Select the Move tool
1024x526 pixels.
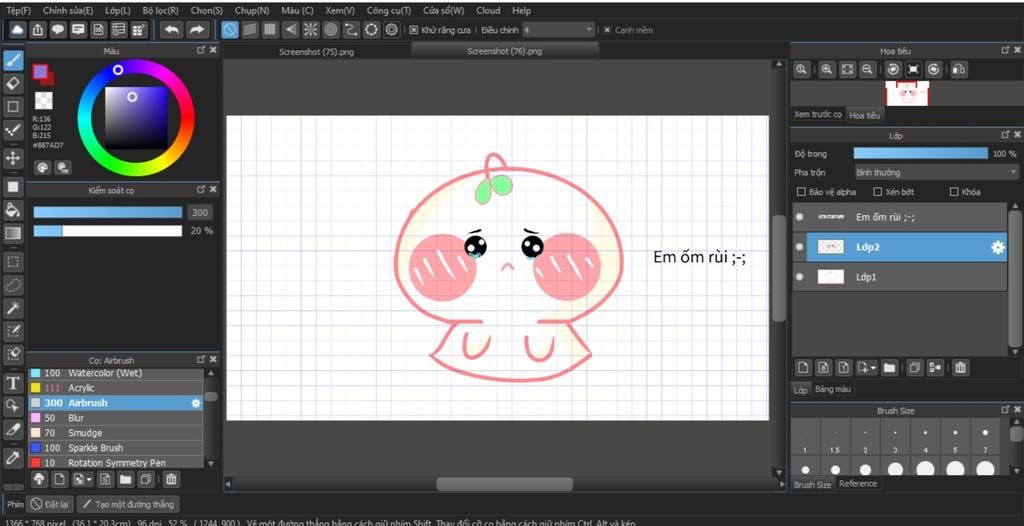[13, 158]
